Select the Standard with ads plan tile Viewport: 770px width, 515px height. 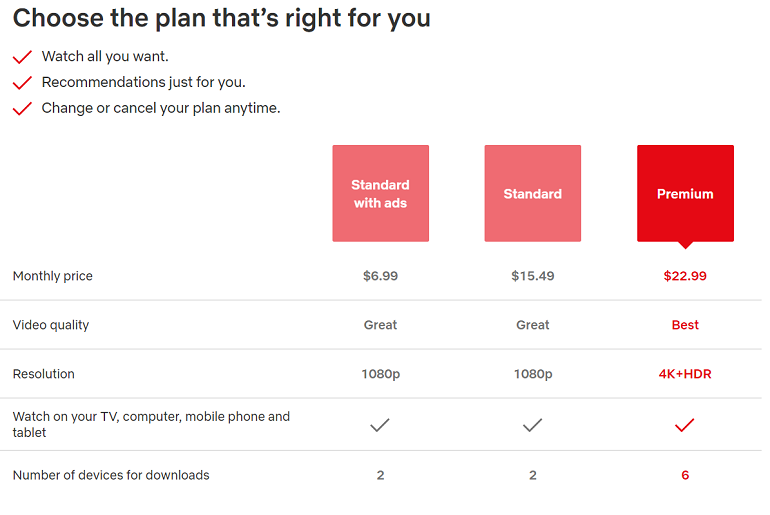coord(380,193)
